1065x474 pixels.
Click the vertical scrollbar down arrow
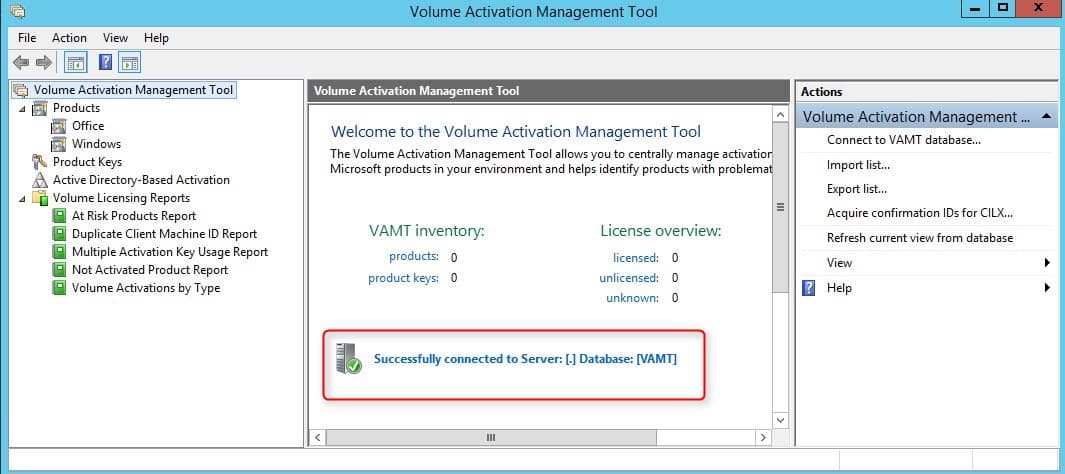(x=780, y=421)
